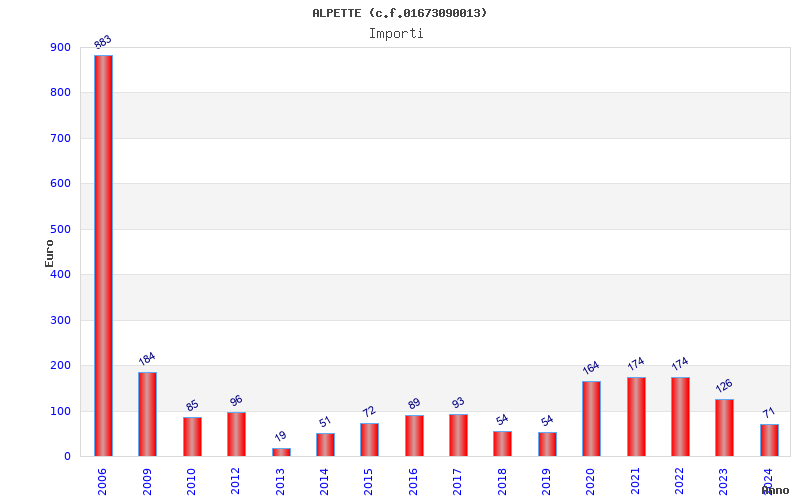
Task: Click the 2009 x-axis year label
Action: click(x=147, y=482)
